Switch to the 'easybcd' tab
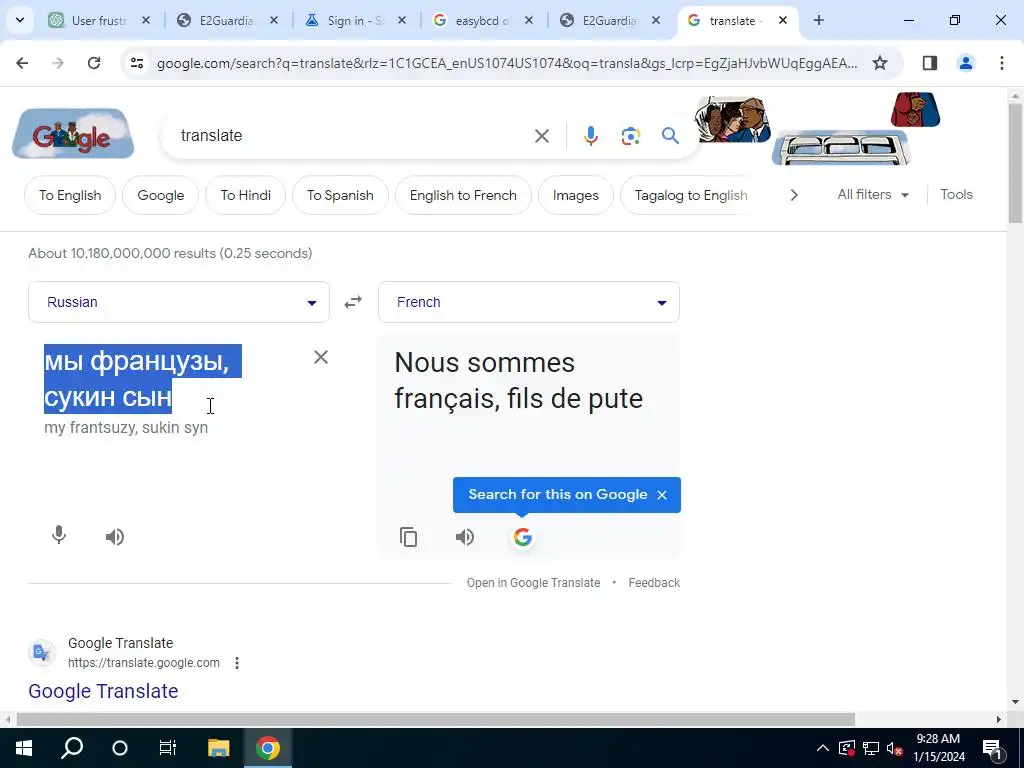 pyautogui.click(x=483, y=20)
